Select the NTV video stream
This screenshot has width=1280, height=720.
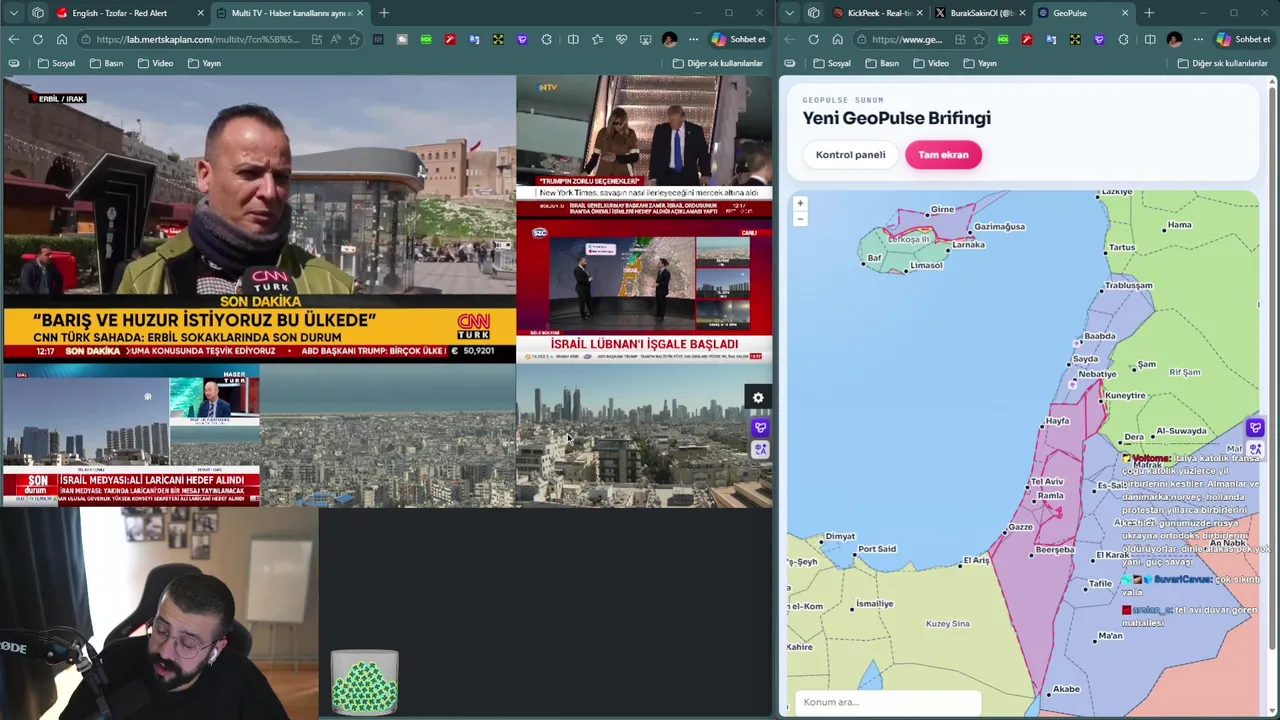(x=645, y=148)
